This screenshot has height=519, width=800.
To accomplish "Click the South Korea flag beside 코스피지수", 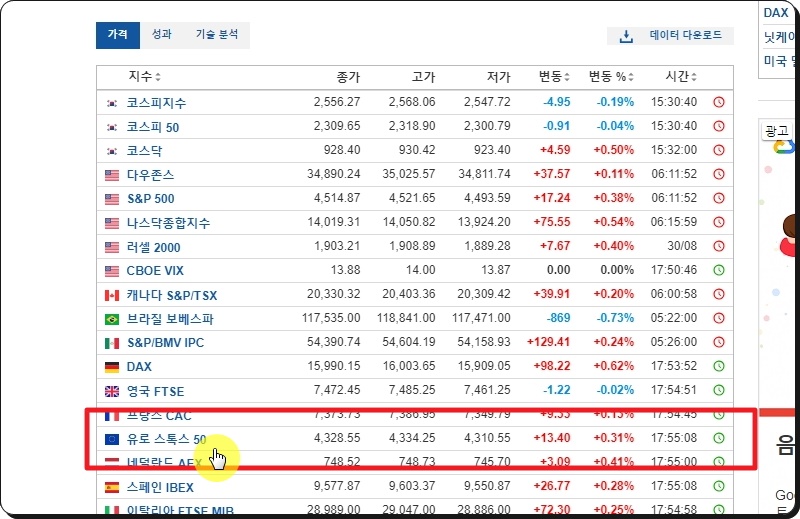I will pyautogui.click(x=112, y=103).
